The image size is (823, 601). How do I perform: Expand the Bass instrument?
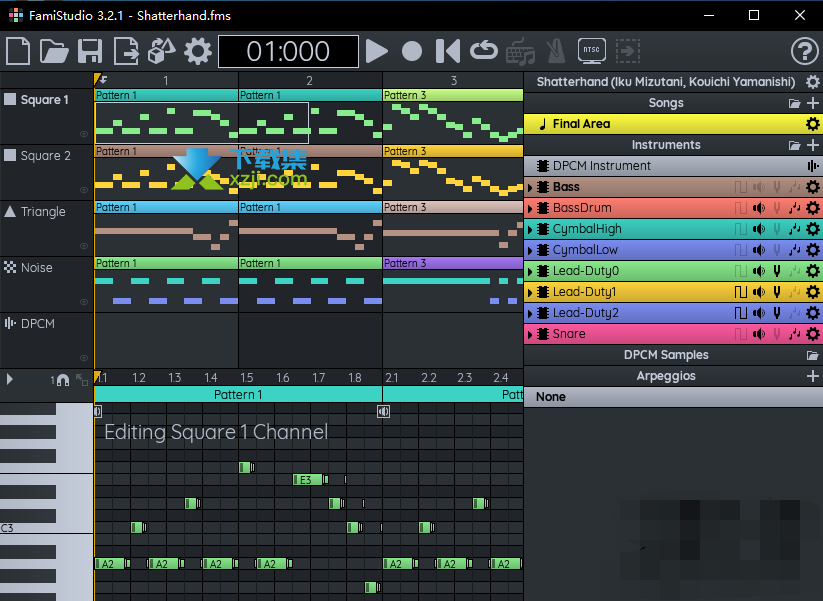(530, 187)
